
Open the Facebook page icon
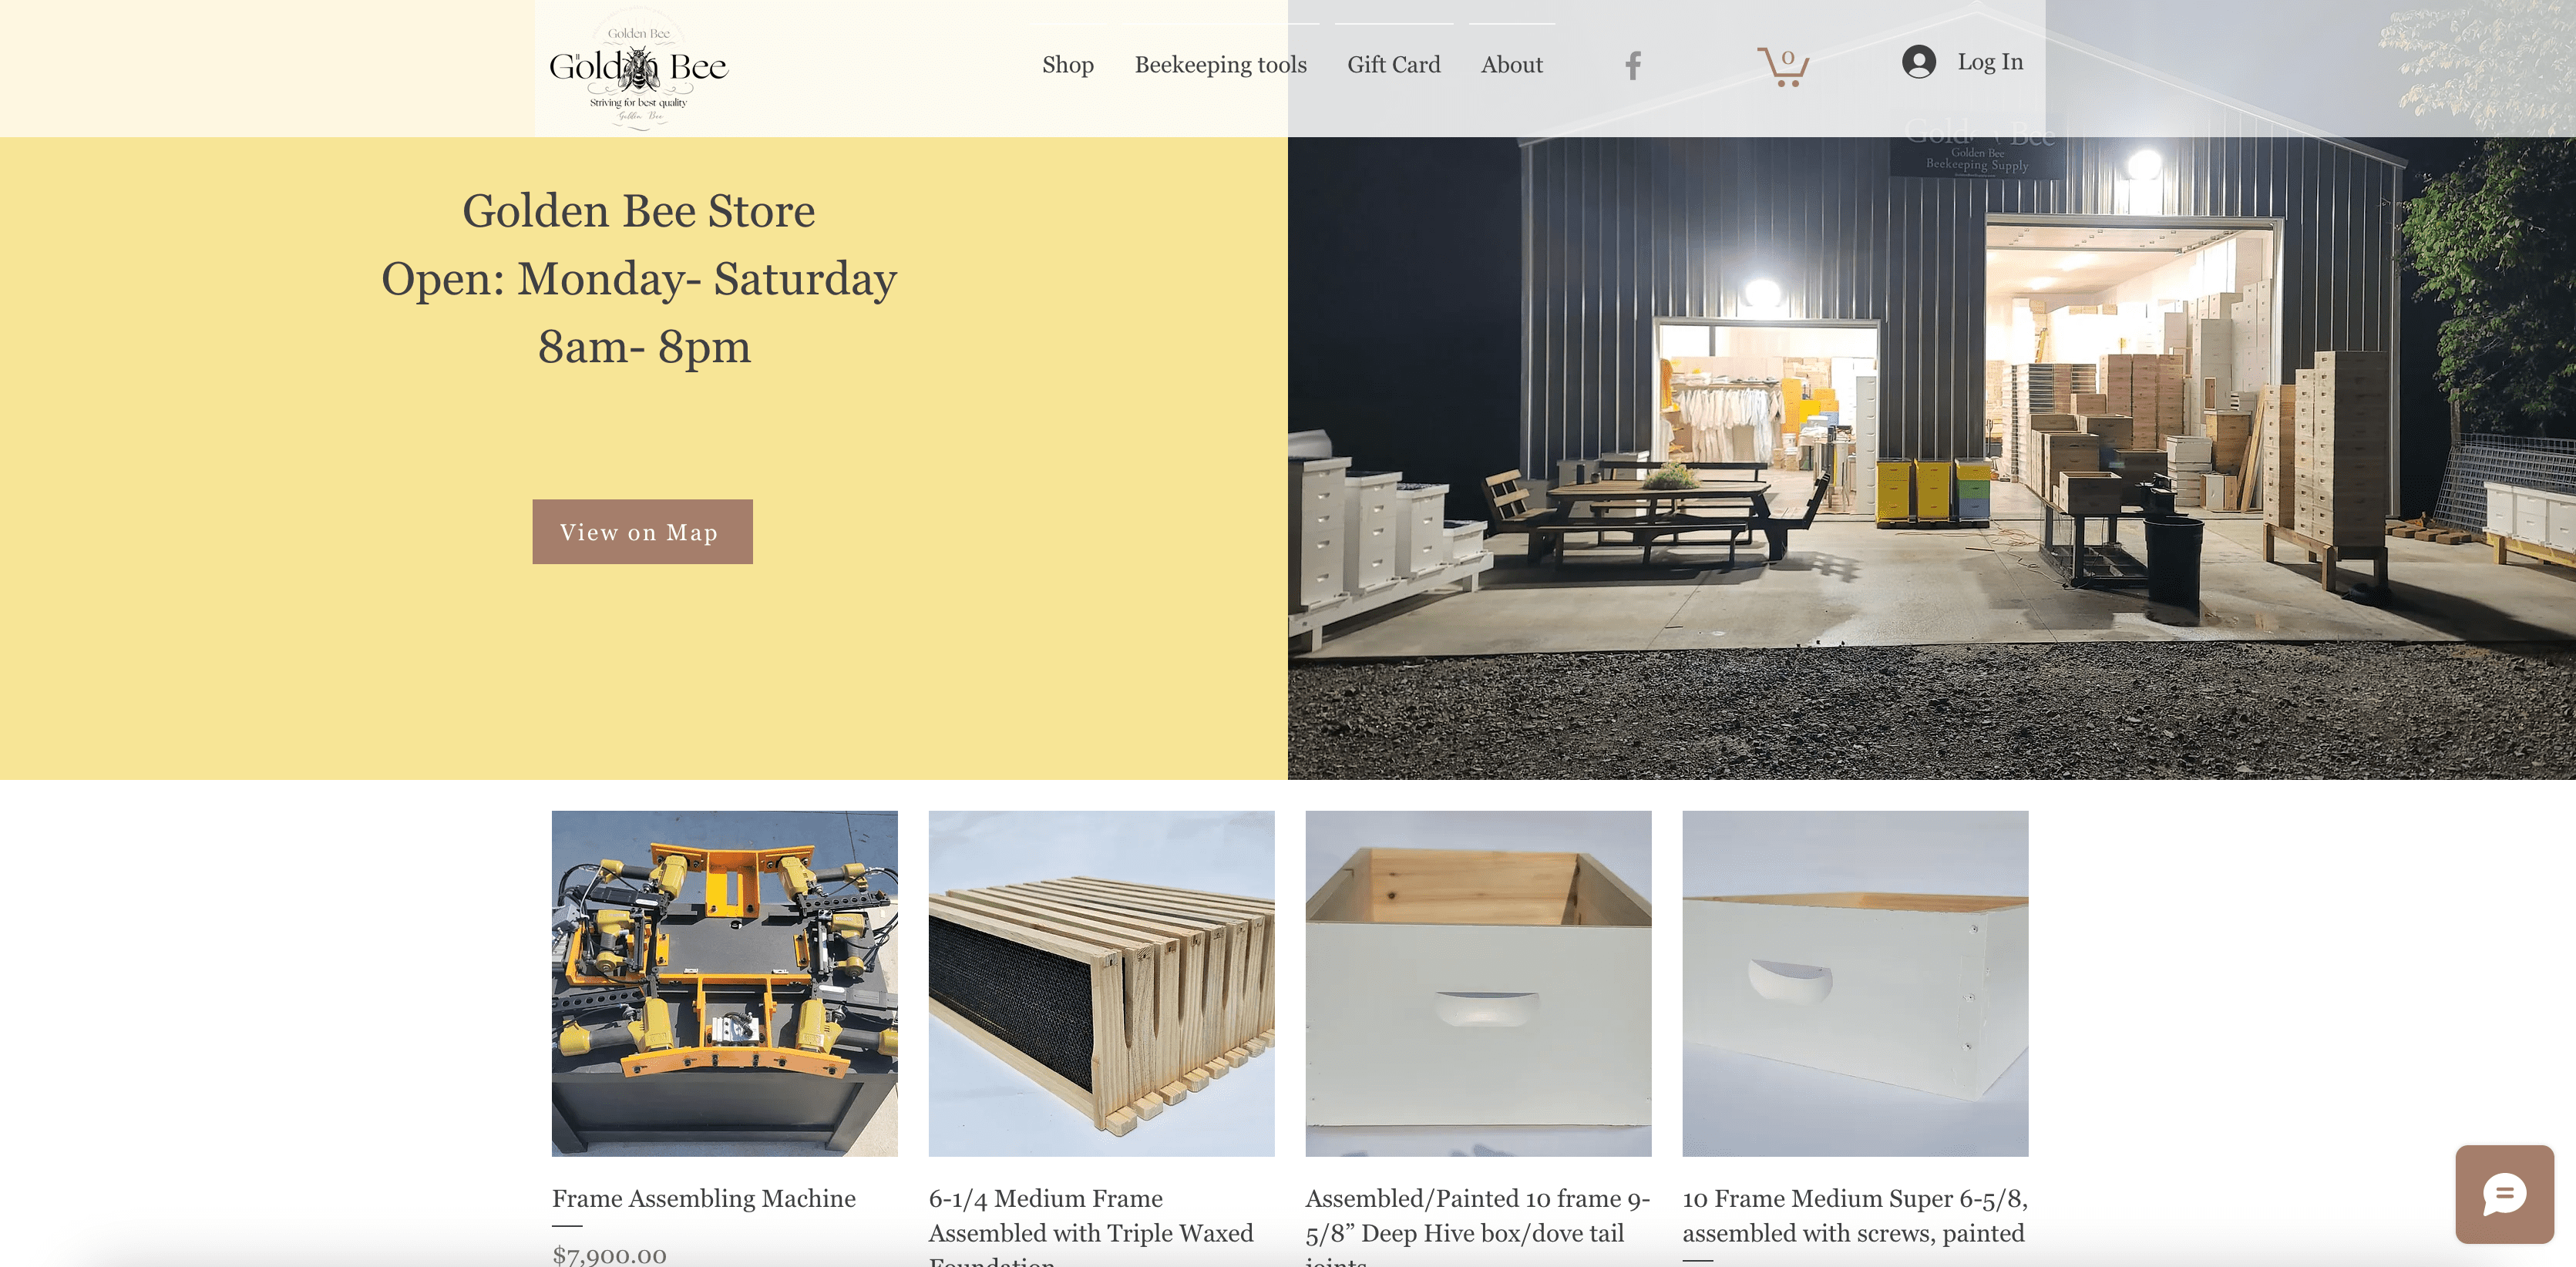point(1632,65)
